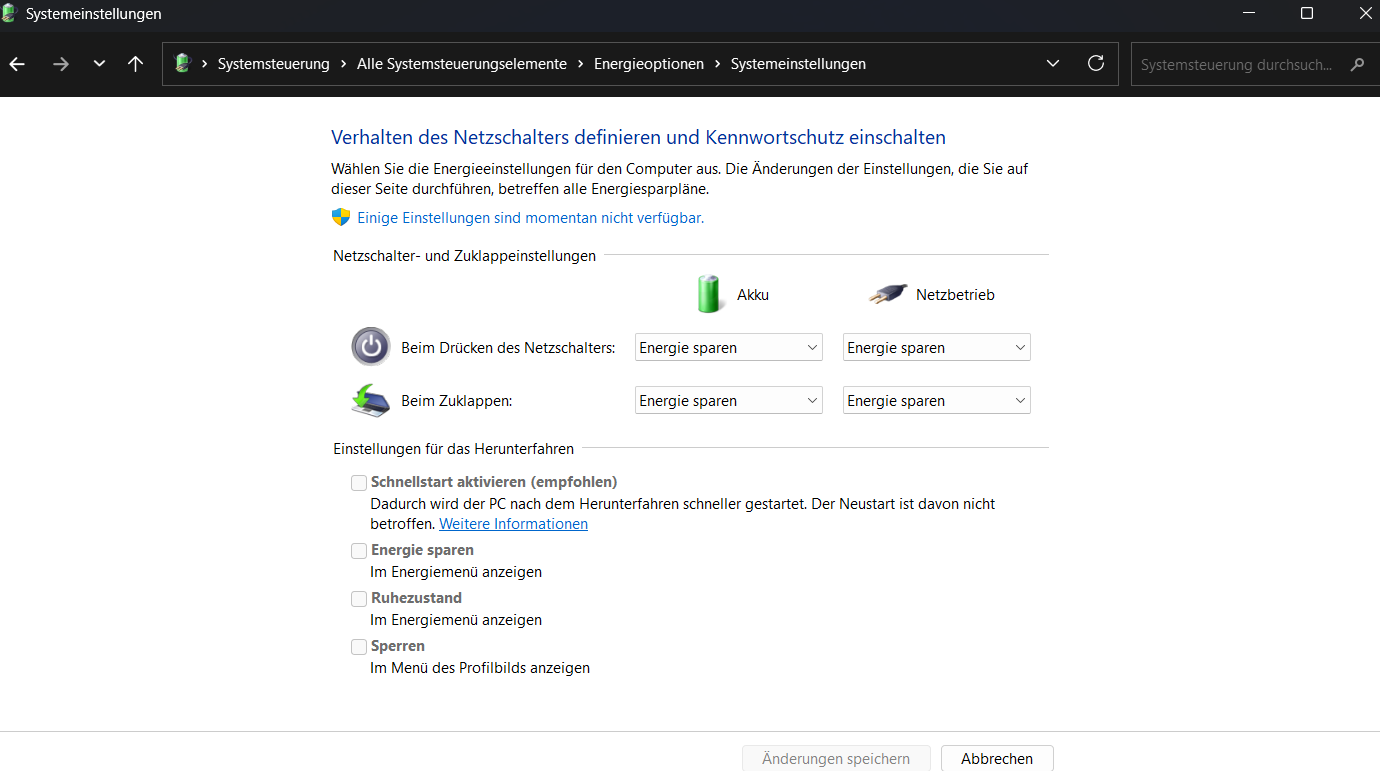Click the green Akku battery icon
This screenshot has height=771, width=1380.
tap(710, 294)
